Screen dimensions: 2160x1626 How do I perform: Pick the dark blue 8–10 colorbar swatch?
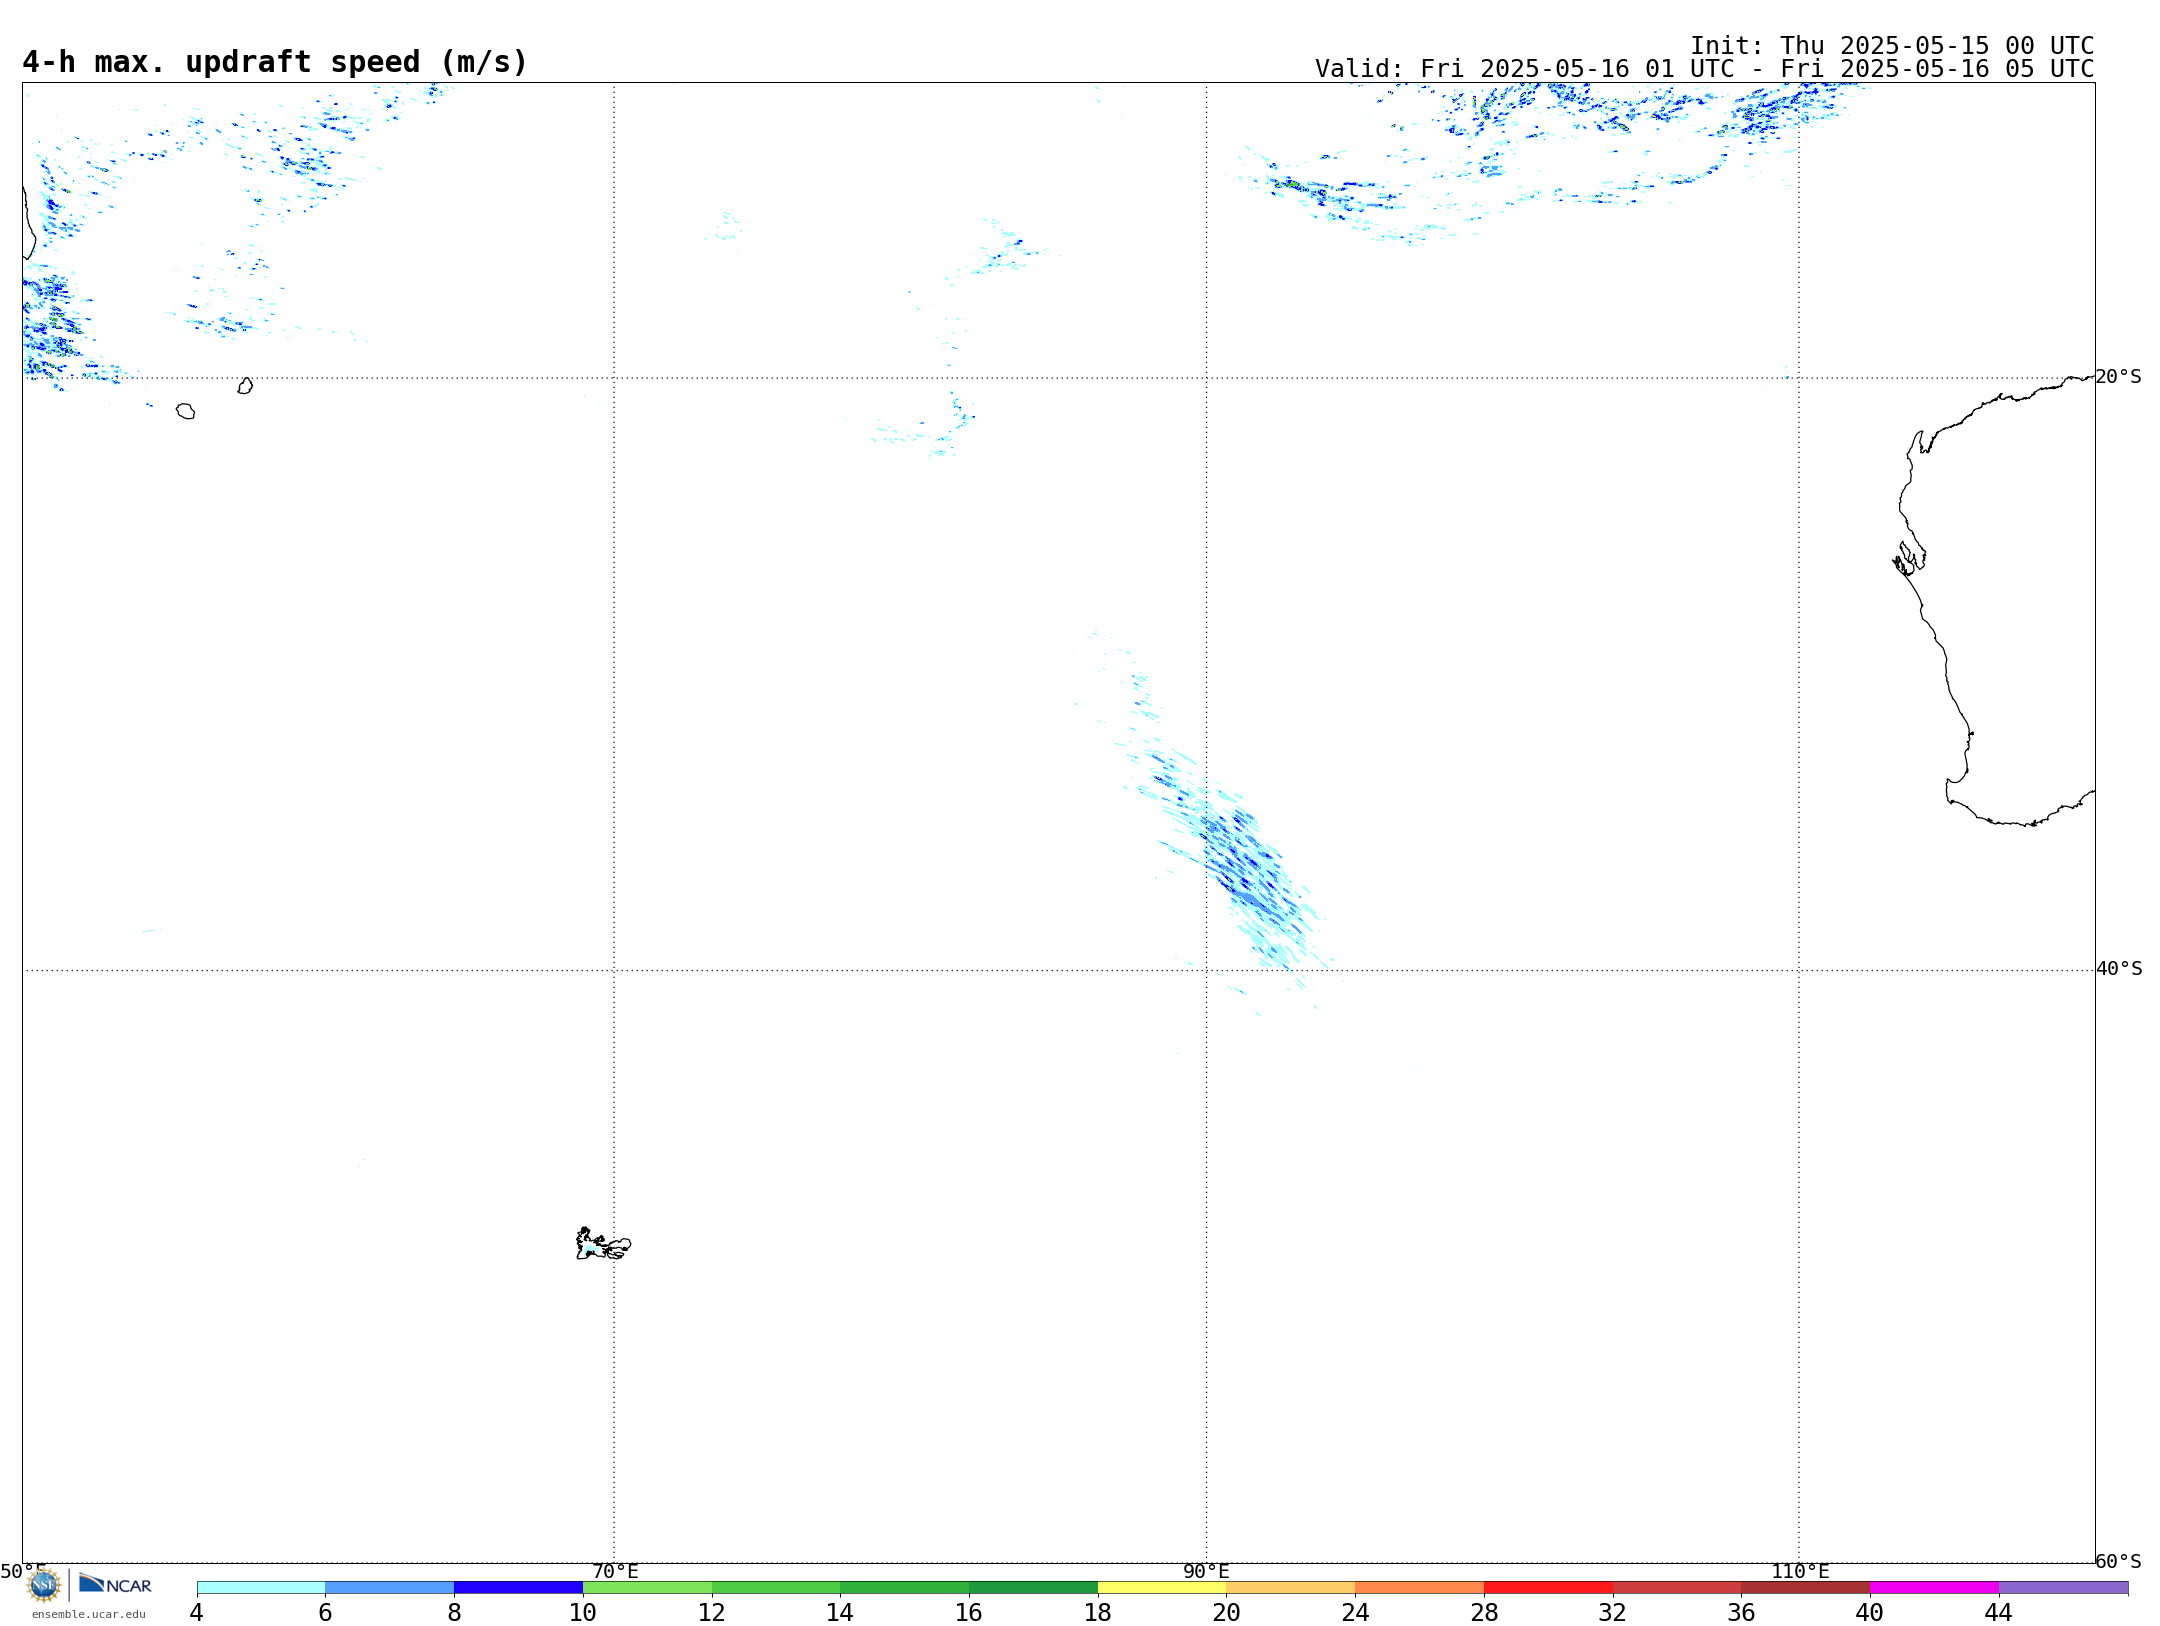(x=518, y=1587)
